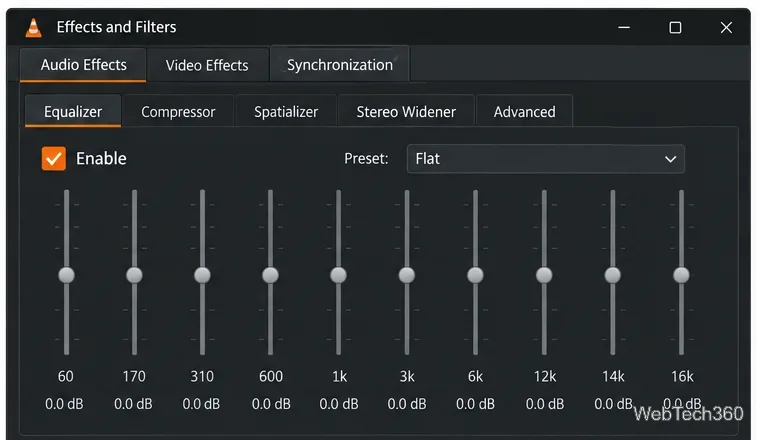The height and width of the screenshot is (440, 760).
Task: Go to the Synchronization tab
Action: pos(340,64)
